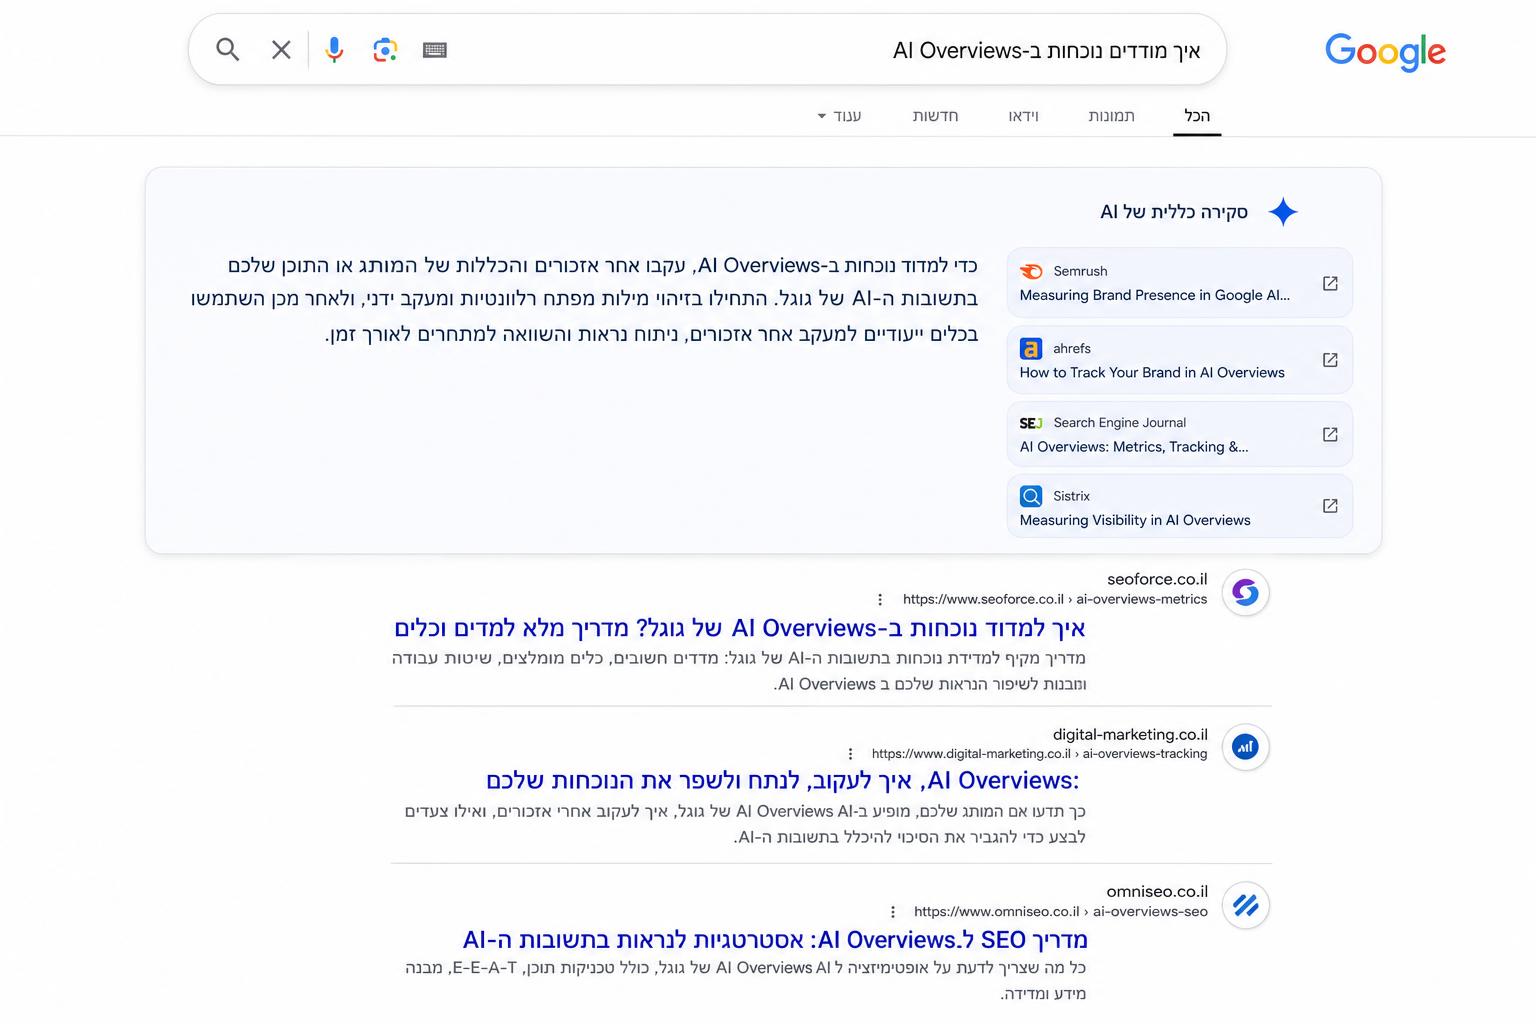1536x1024 pixels.
Task: Click the blue AI overview sparkle icon
Action: pos(1283,212)
